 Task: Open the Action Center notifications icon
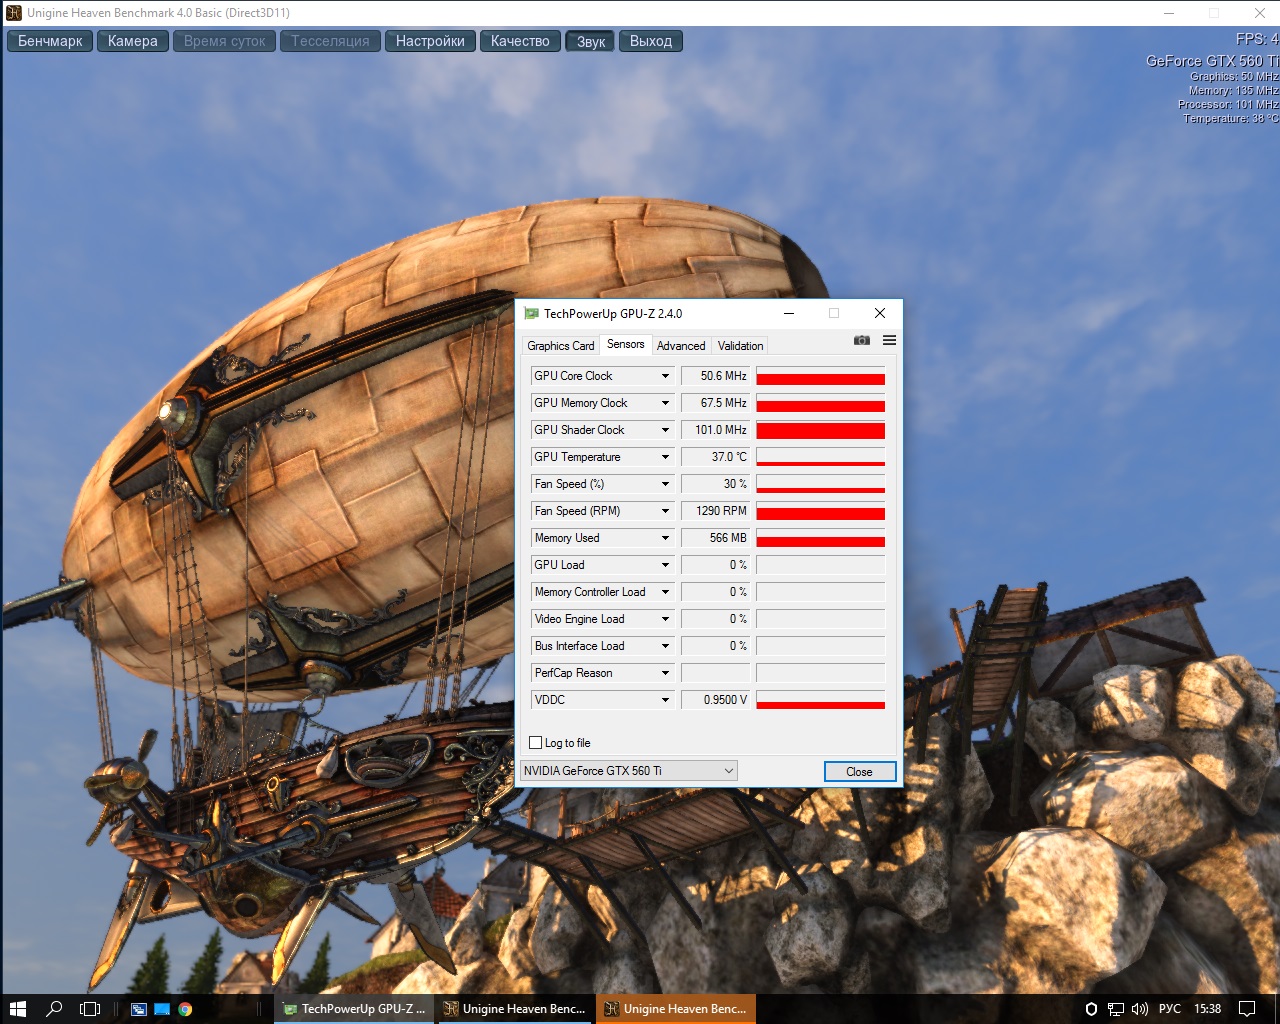pos(1247,1009)
